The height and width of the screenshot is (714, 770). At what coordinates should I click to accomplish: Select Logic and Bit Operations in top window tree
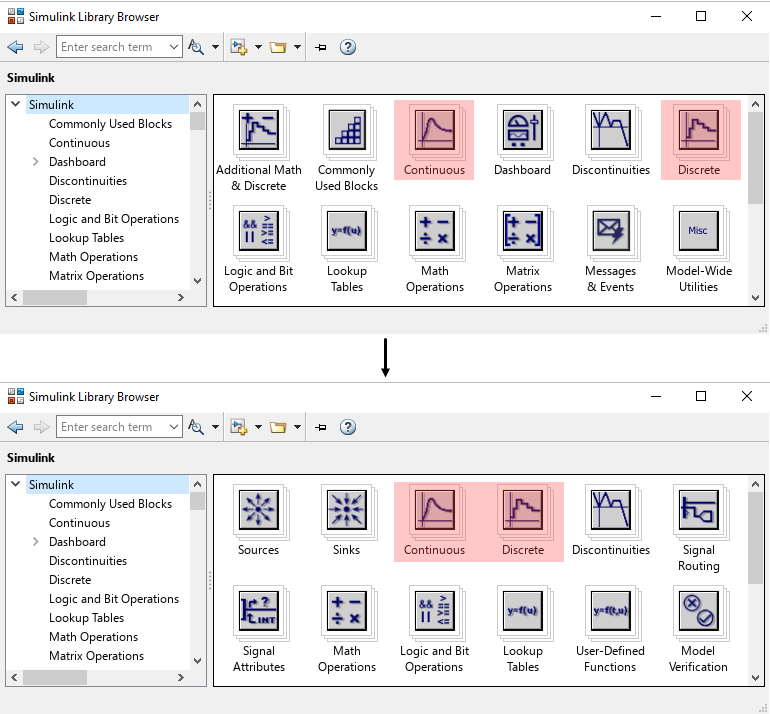[113, 219]
